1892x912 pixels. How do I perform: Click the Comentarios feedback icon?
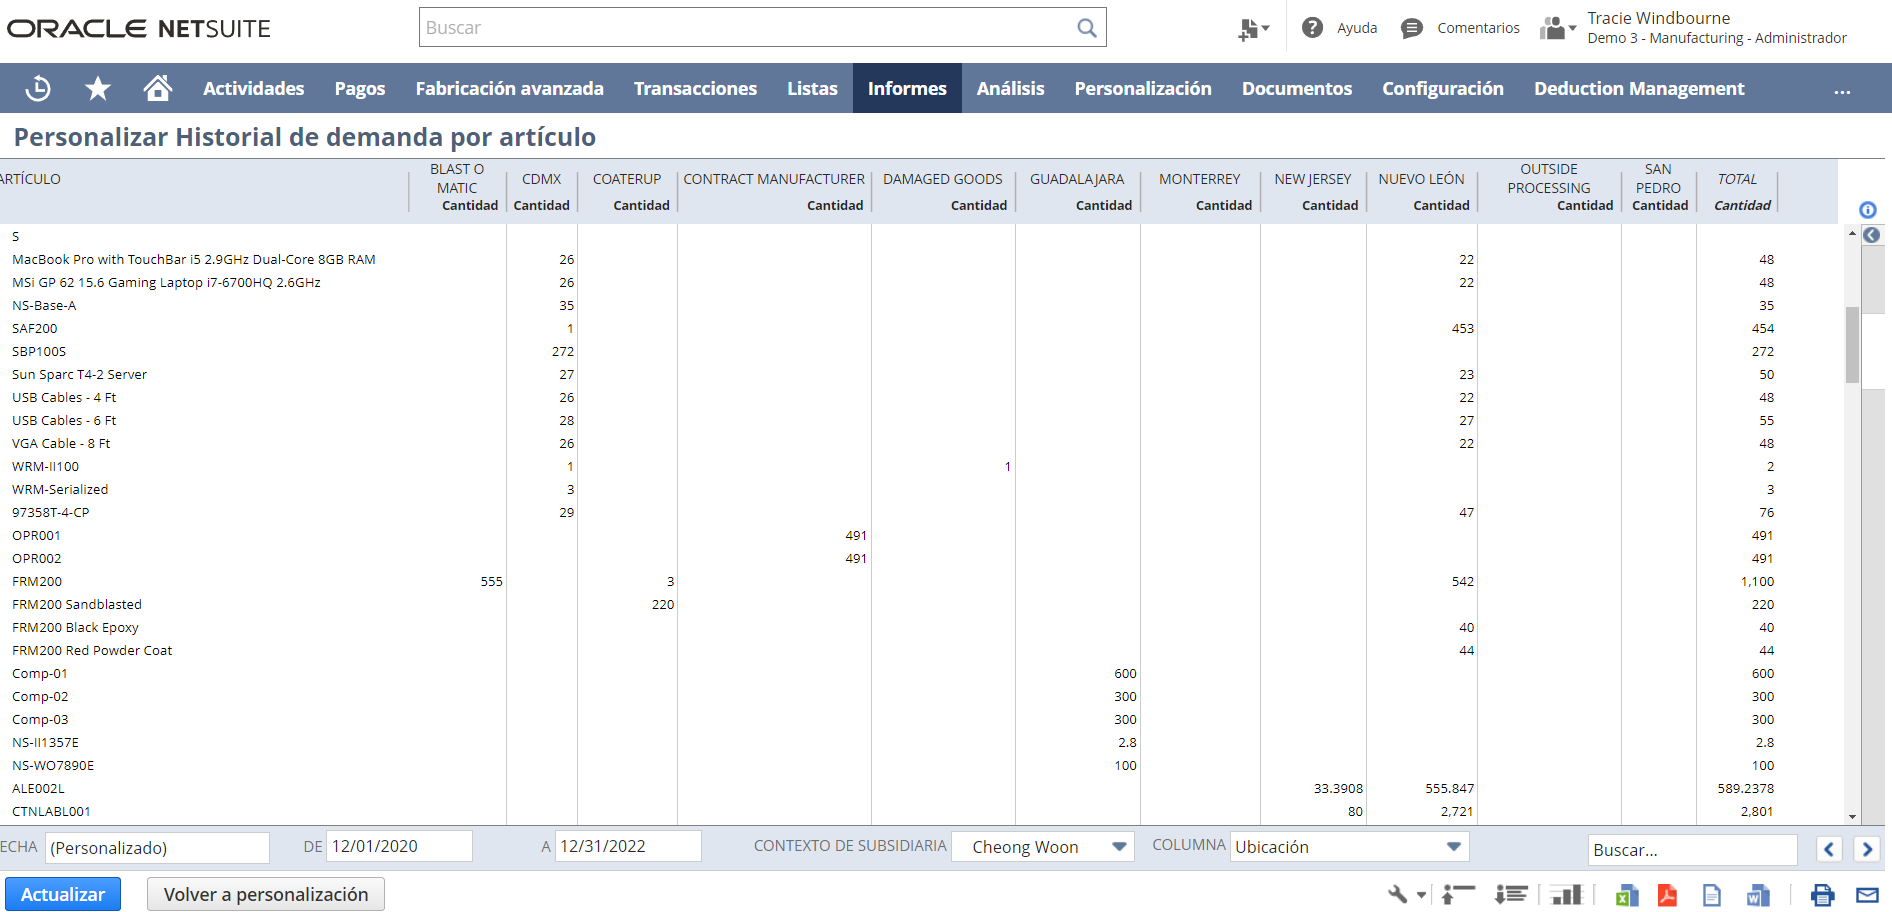coord(1412,27)
